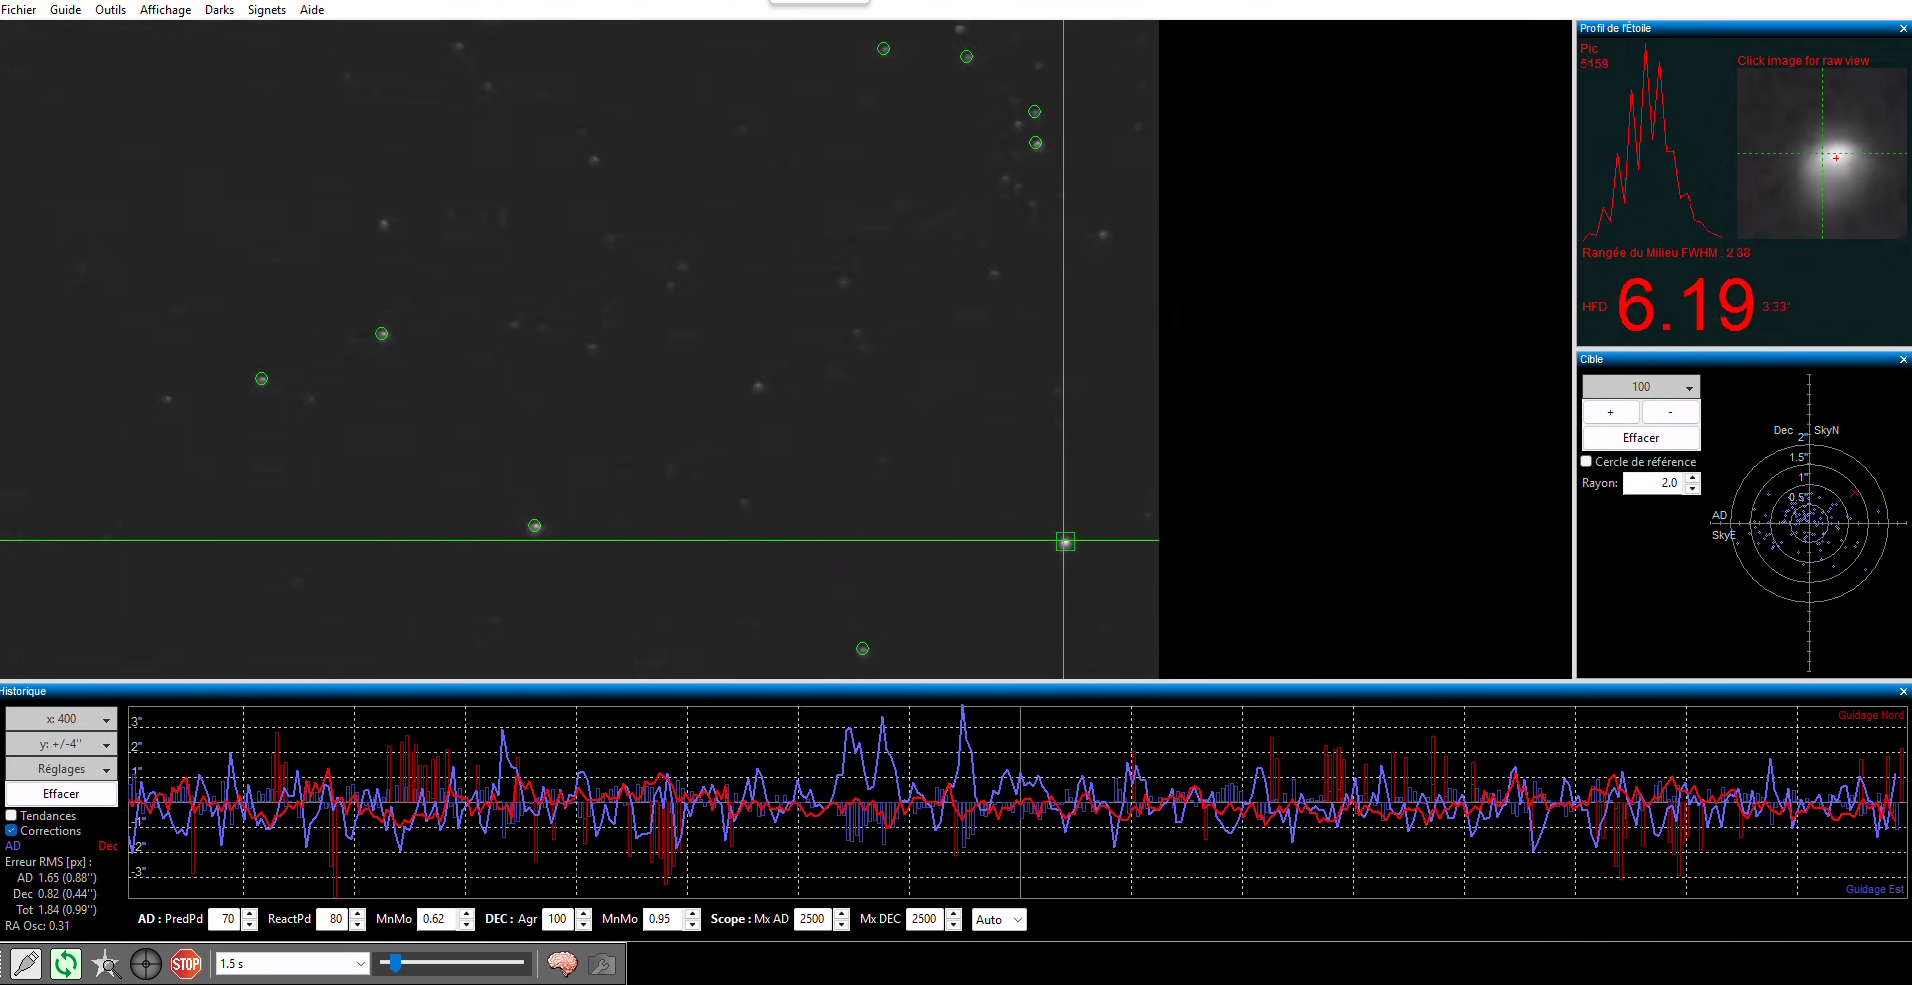Screen dimensions: 1912x985
Task: Increase DEC MnMo with up arrow
Action: coord(693,915)
